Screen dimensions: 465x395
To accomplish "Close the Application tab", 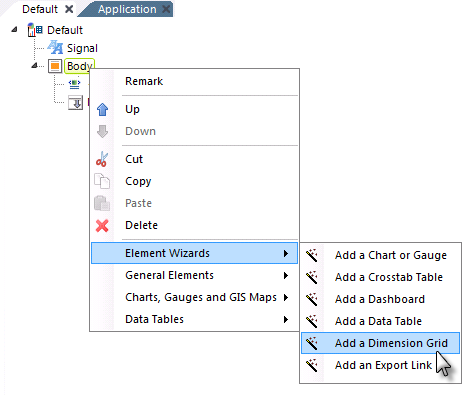I will [166, 9].
